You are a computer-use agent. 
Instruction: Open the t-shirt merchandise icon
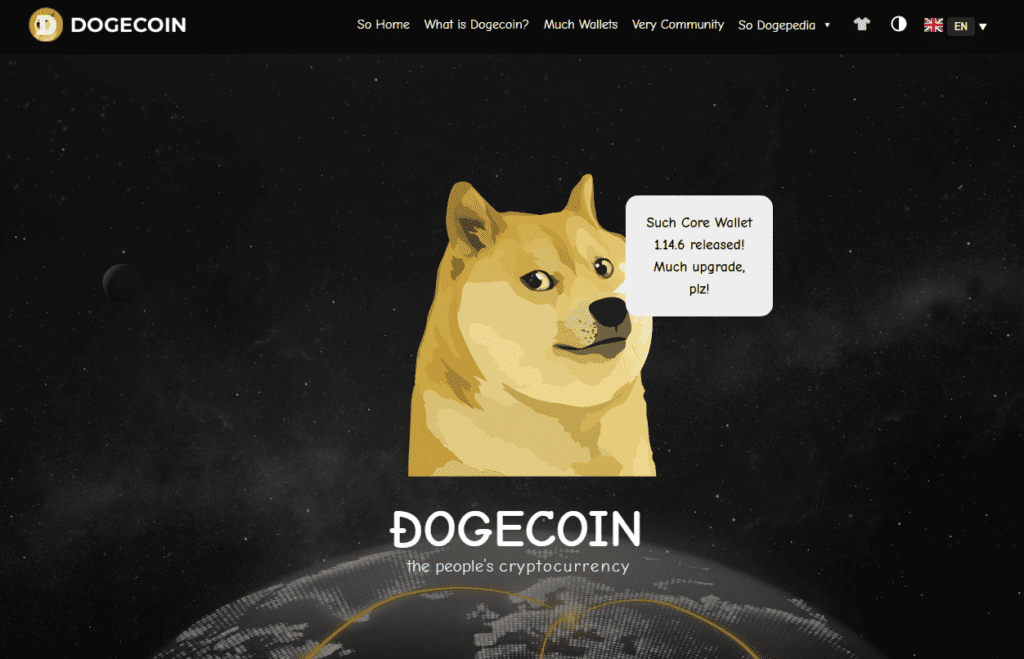coord(862,24)
